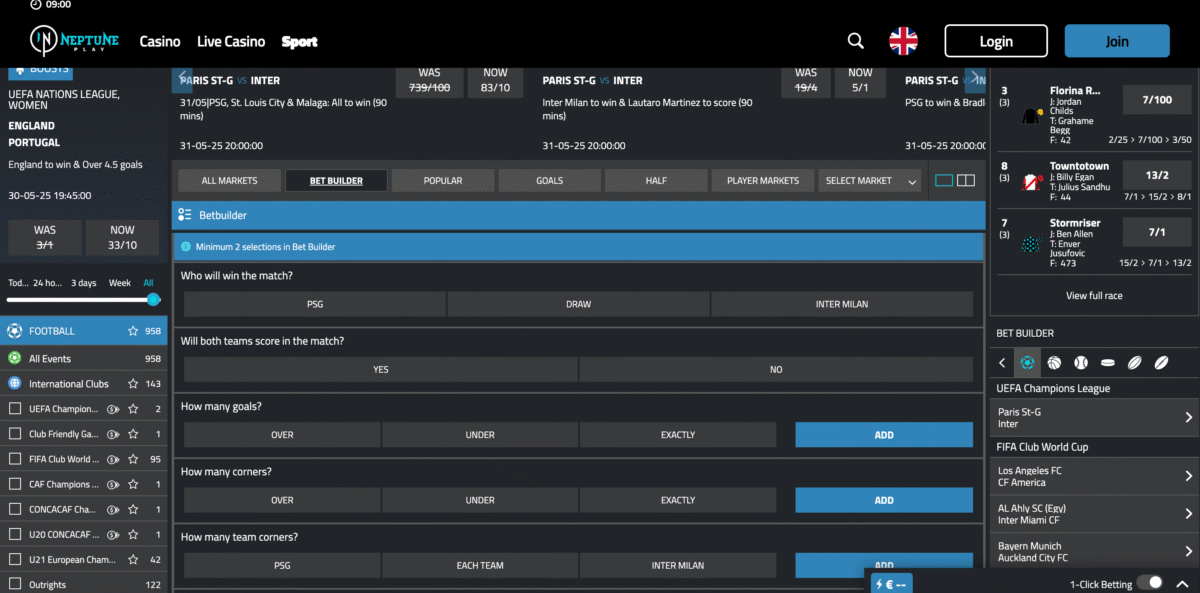1200x593 pixels.
Task: Select the 13/2 odds for Towntown
Action: click(1156, 175)
